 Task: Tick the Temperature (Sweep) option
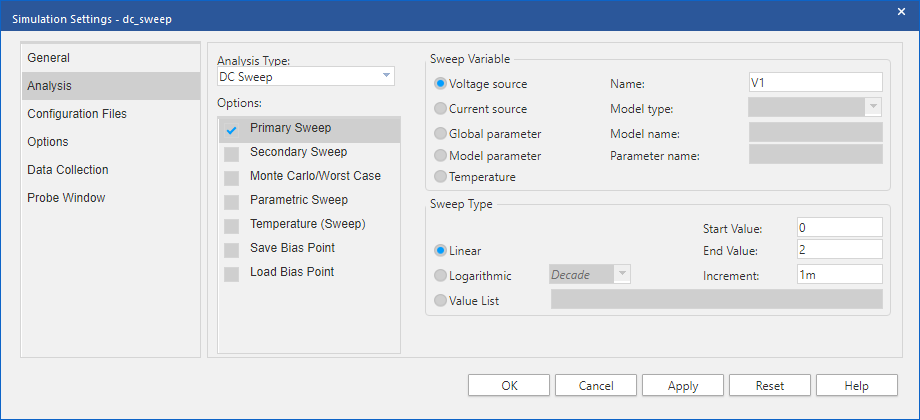click(x=231, y=226)
